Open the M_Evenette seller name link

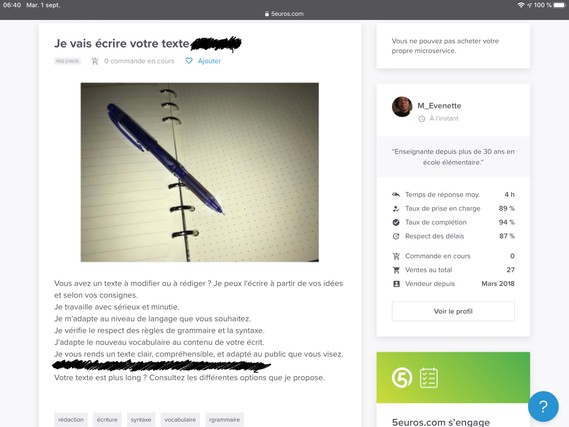coord(439,106)
